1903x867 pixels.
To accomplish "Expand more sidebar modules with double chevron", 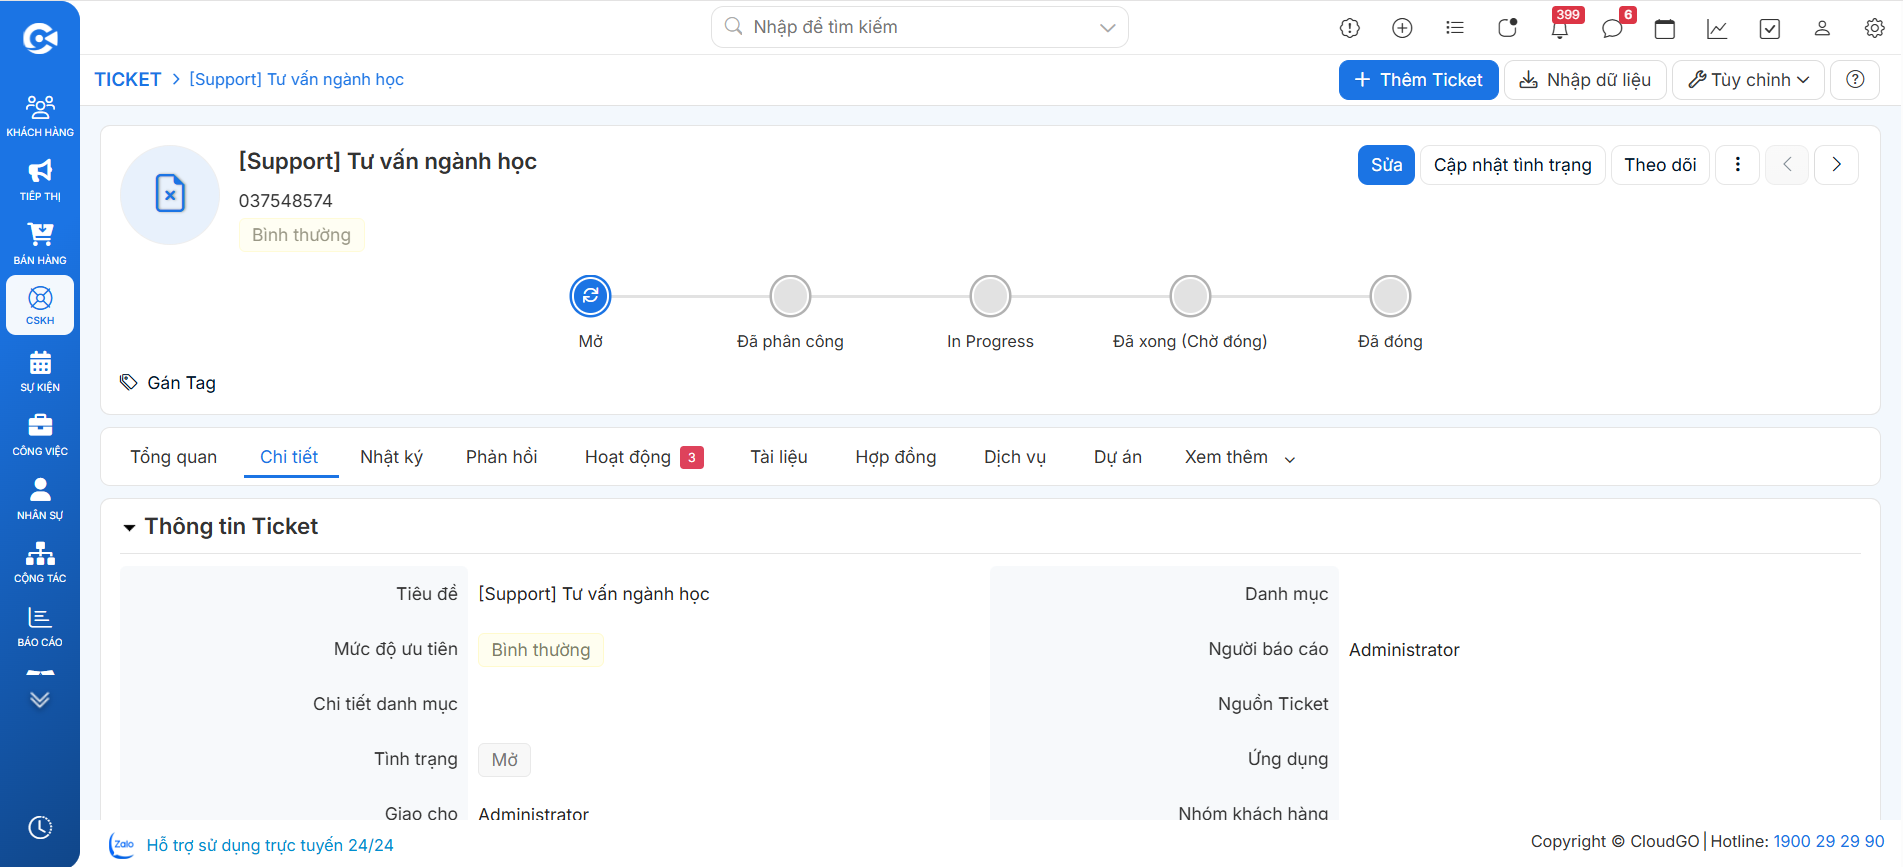I will pyautogui.click(x=40, y=699).
